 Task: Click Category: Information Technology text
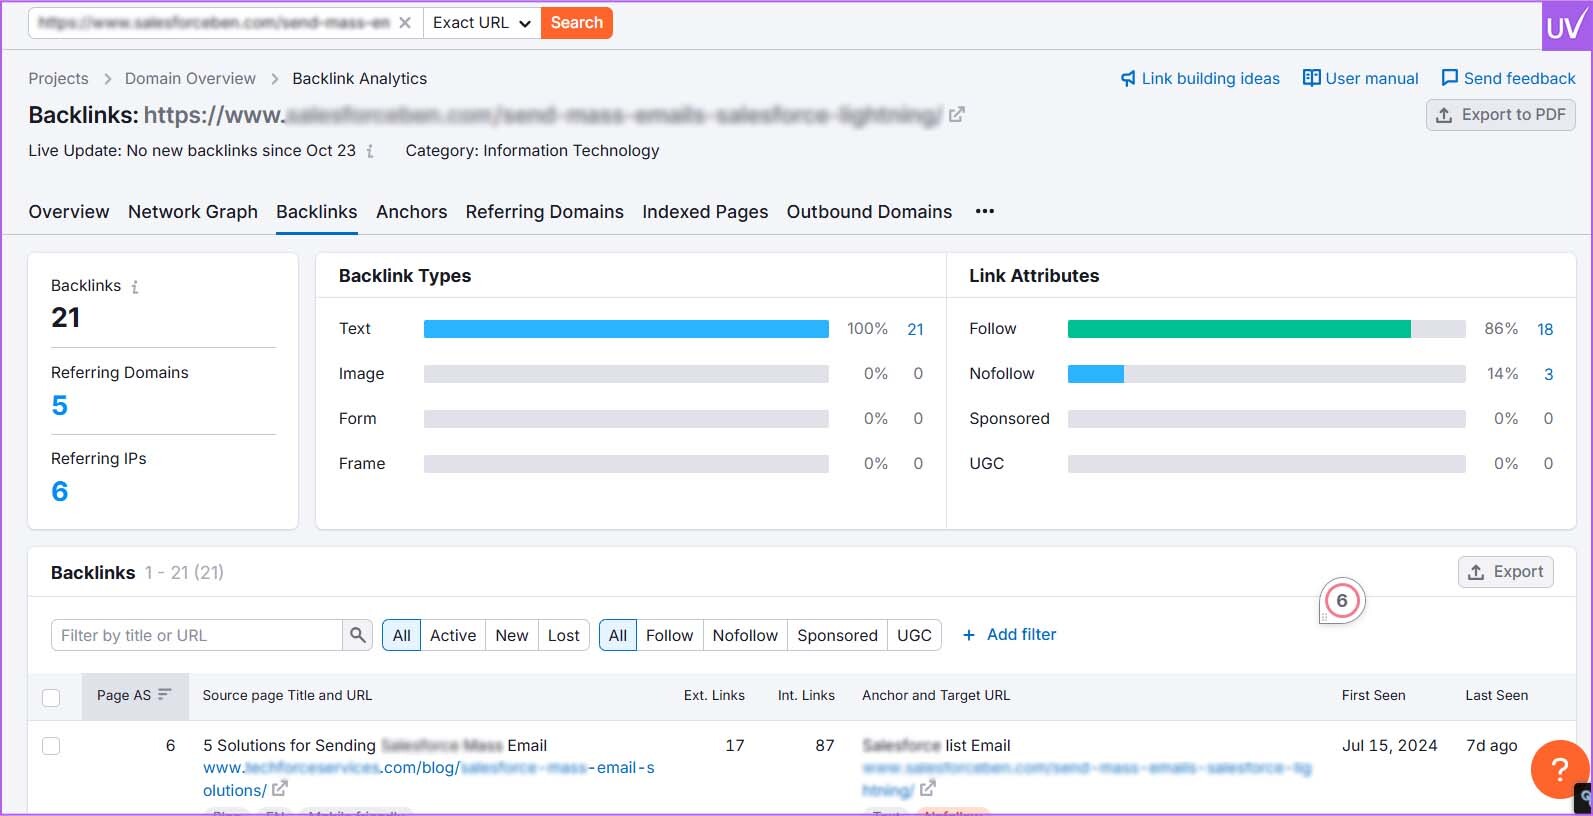(532, 151)
